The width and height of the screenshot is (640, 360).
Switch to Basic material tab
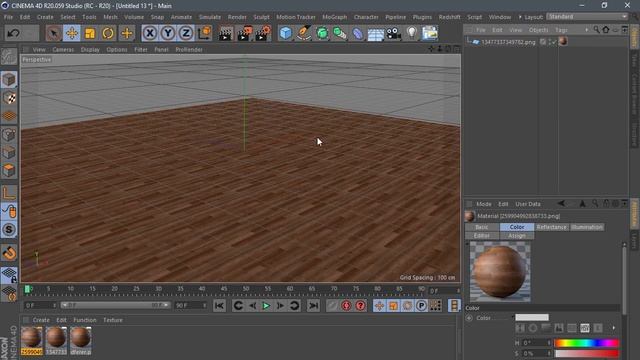click(482, 227)
